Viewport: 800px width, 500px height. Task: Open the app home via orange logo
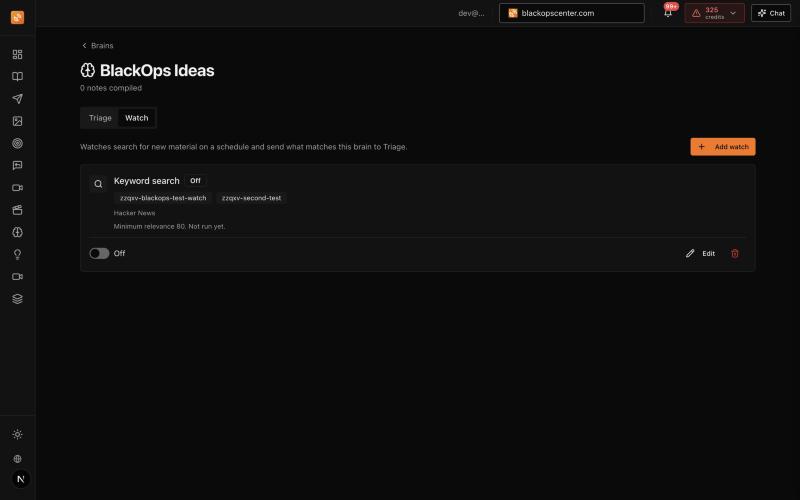17,17
